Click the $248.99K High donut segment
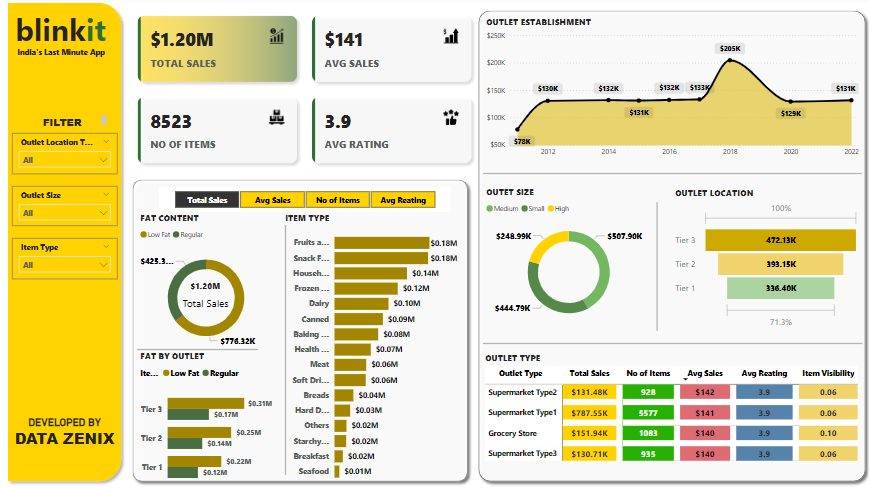869x488 pixels. (545, 242)
